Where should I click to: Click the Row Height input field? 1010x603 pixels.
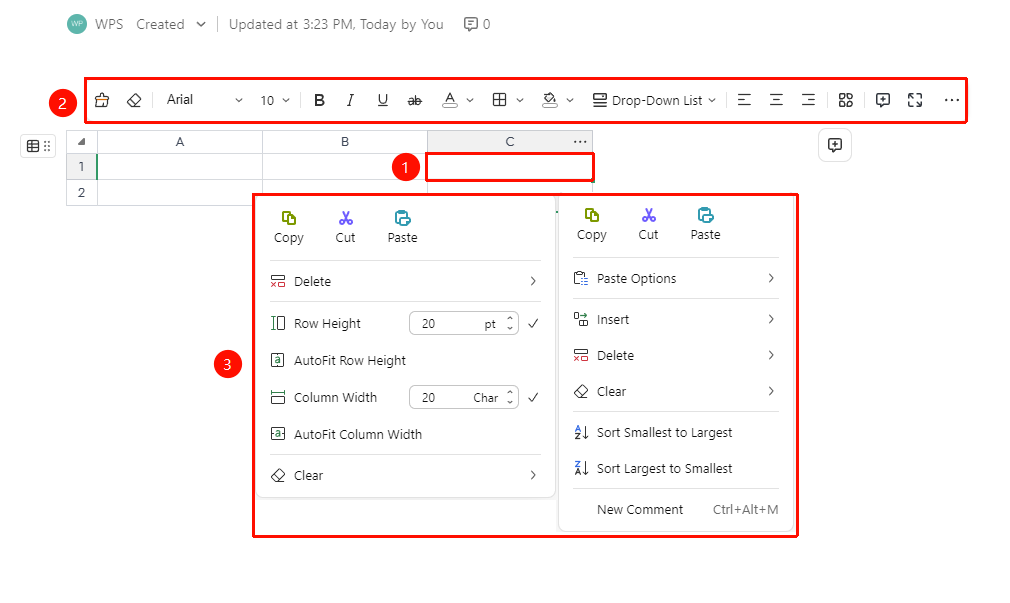[464, 323]
